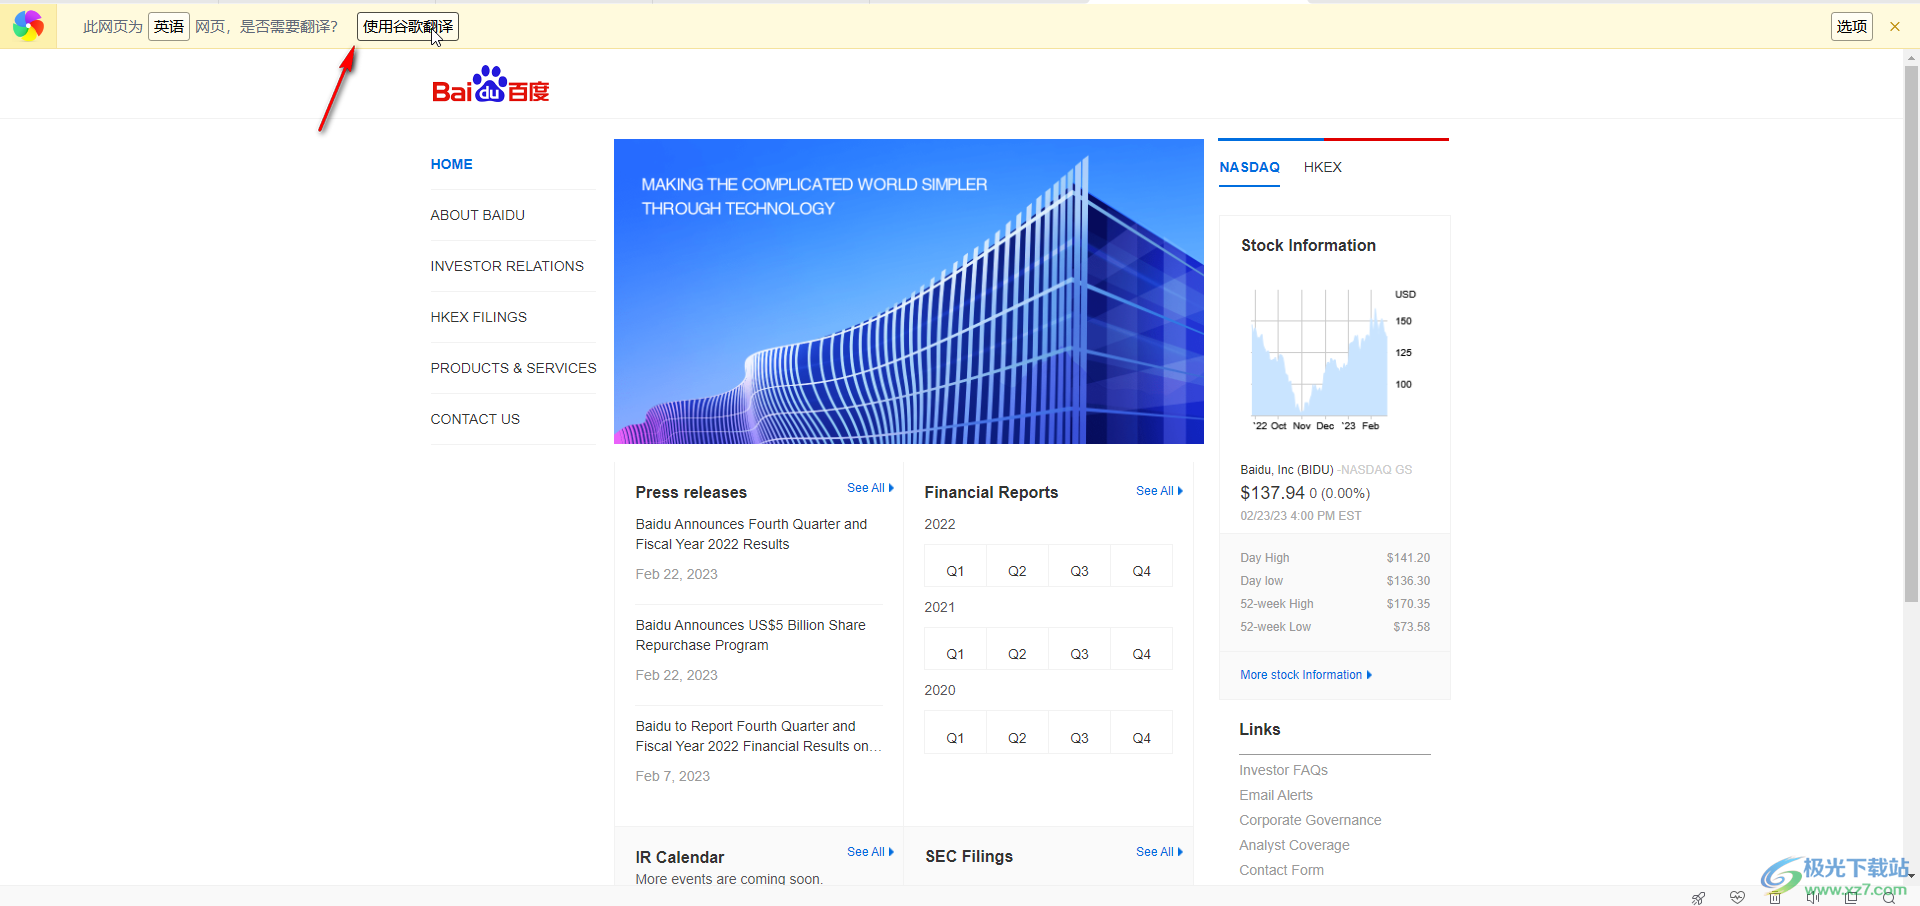The image size is (1920, 906).
Task: Open the INVESTOR RELATIONS menu item
Action: [x=507, y=266]
